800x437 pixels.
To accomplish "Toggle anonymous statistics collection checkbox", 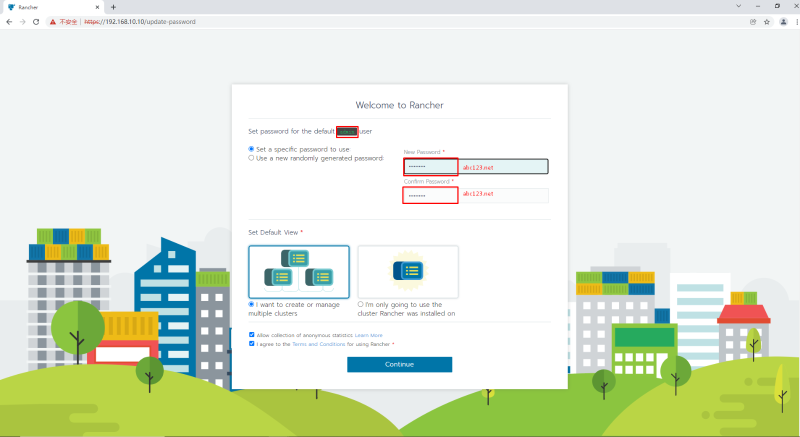I will [252, 335].
